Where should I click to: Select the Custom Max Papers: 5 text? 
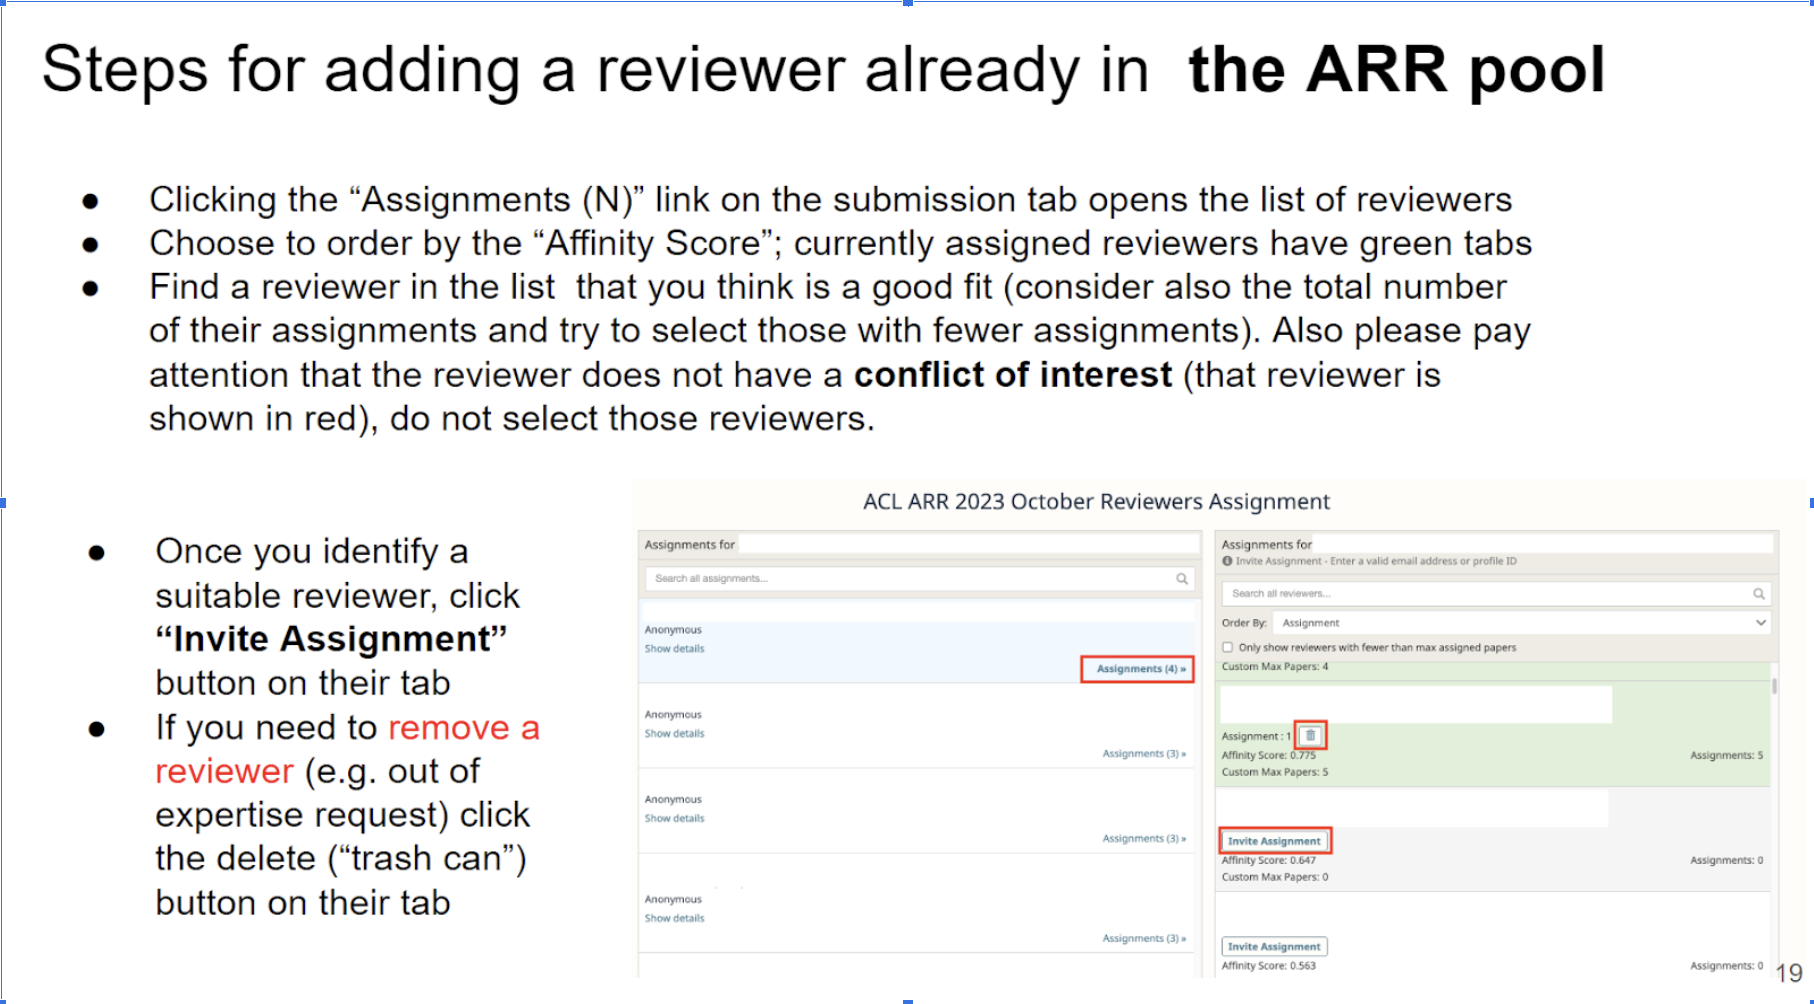click(1275, 772)
